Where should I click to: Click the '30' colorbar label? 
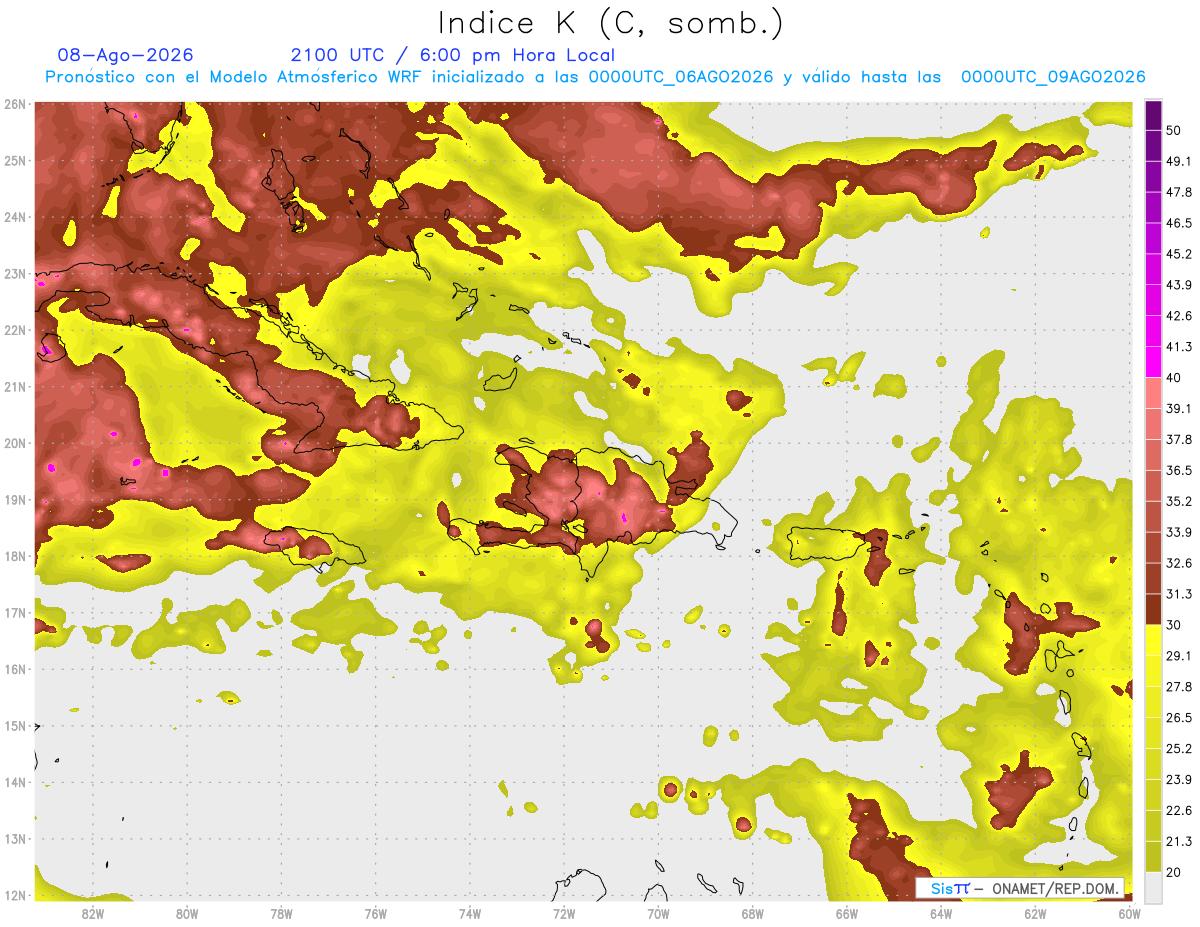coord(1175,624)
